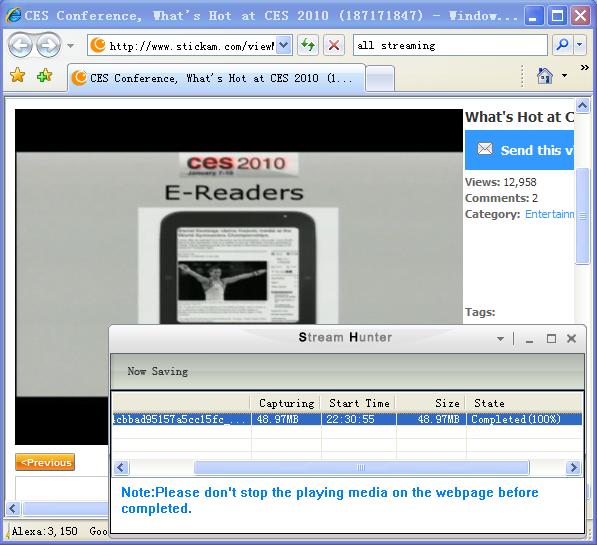Click the 'State' column header
This screenshot has width=597, height=545.
[x=524, y=403]
